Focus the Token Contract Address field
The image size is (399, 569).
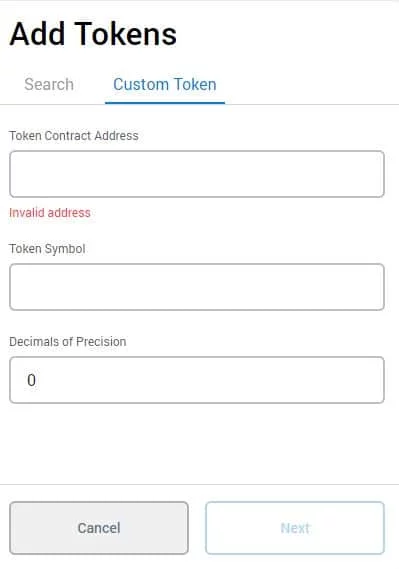[x=197, y=174]
